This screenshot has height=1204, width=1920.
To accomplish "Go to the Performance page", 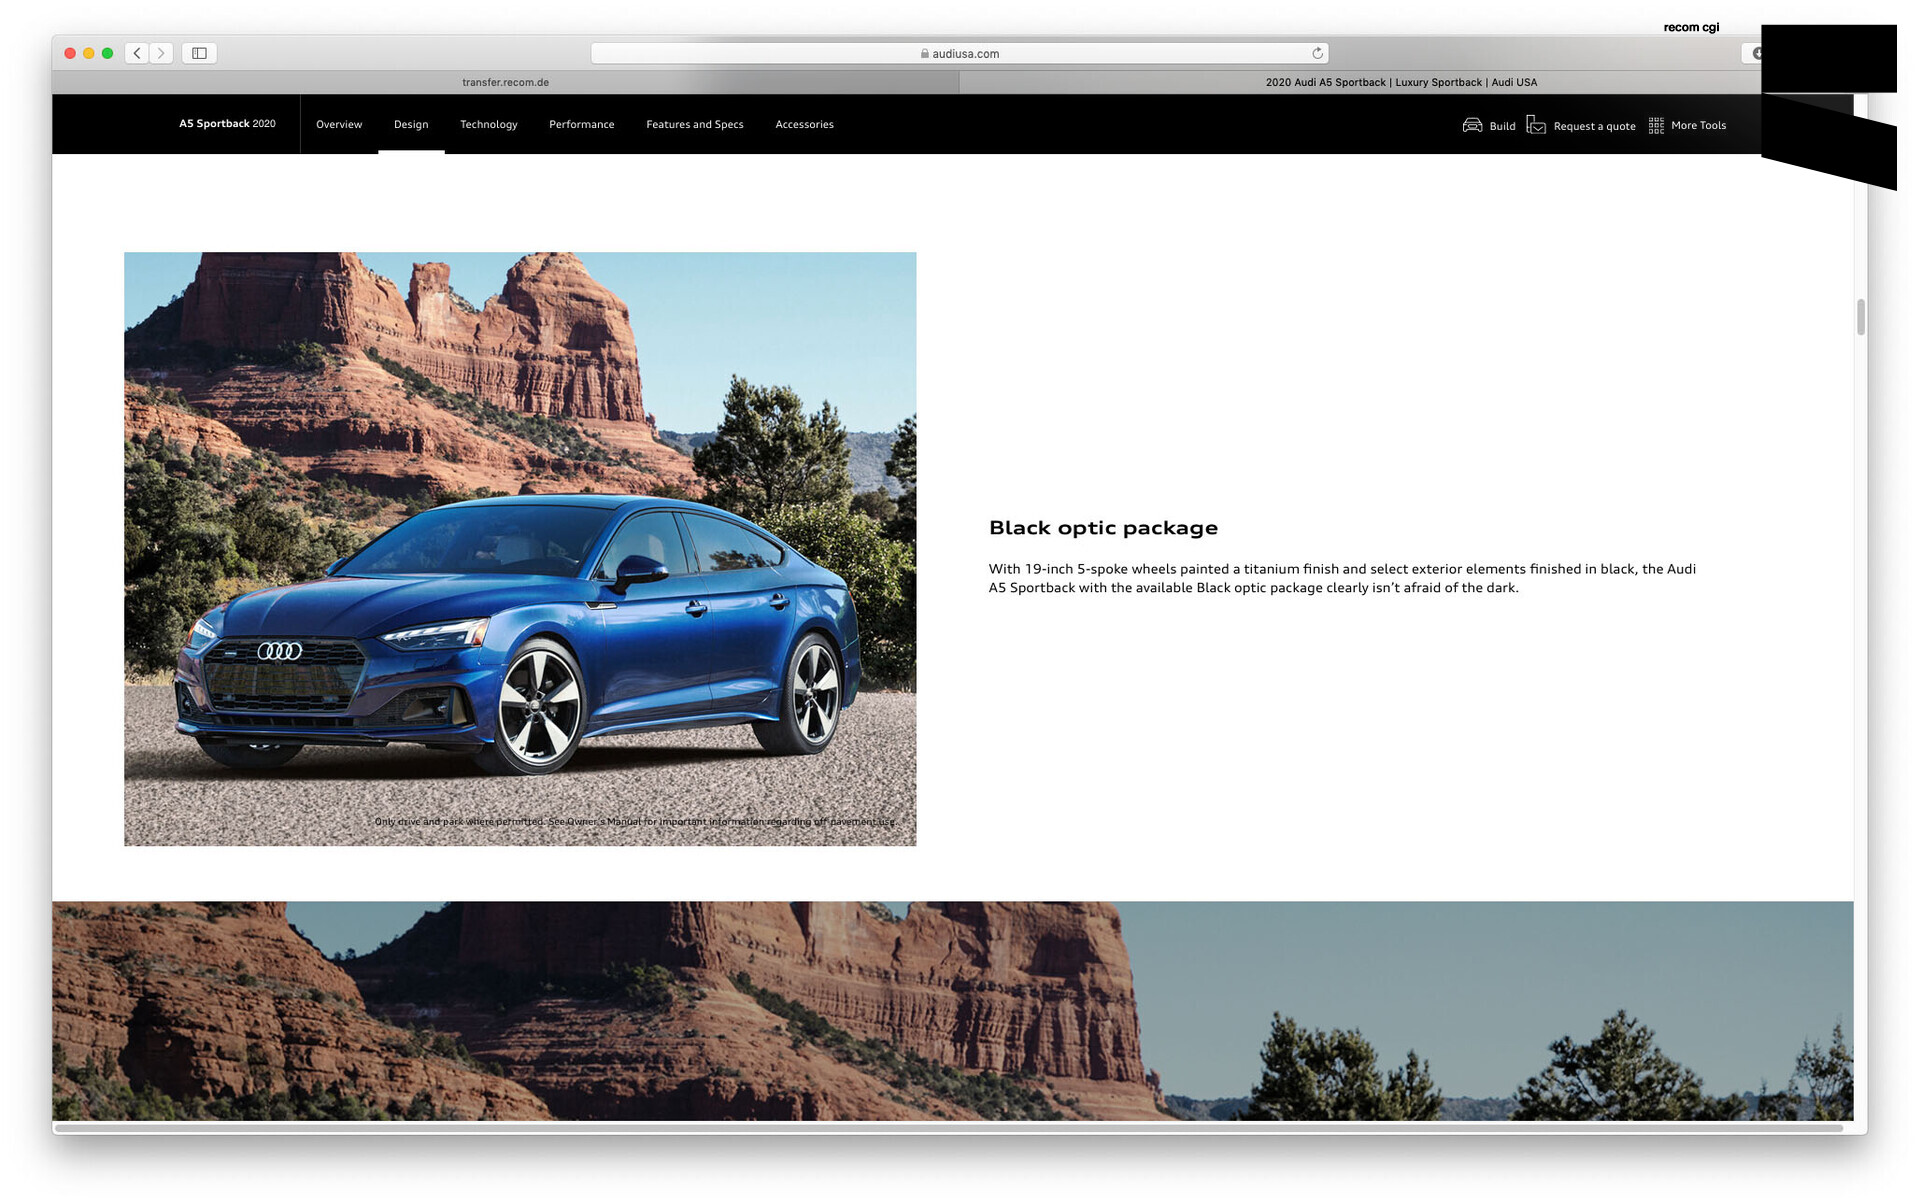I will (x=581, y=124).
